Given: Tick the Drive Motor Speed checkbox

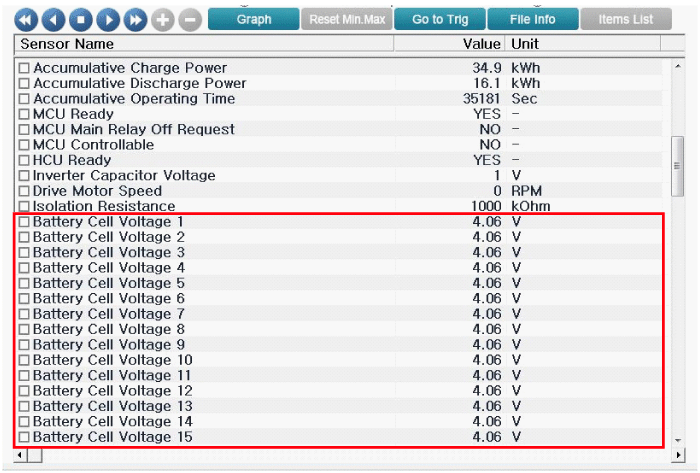Looking at the screenshot, I should 25,191.
